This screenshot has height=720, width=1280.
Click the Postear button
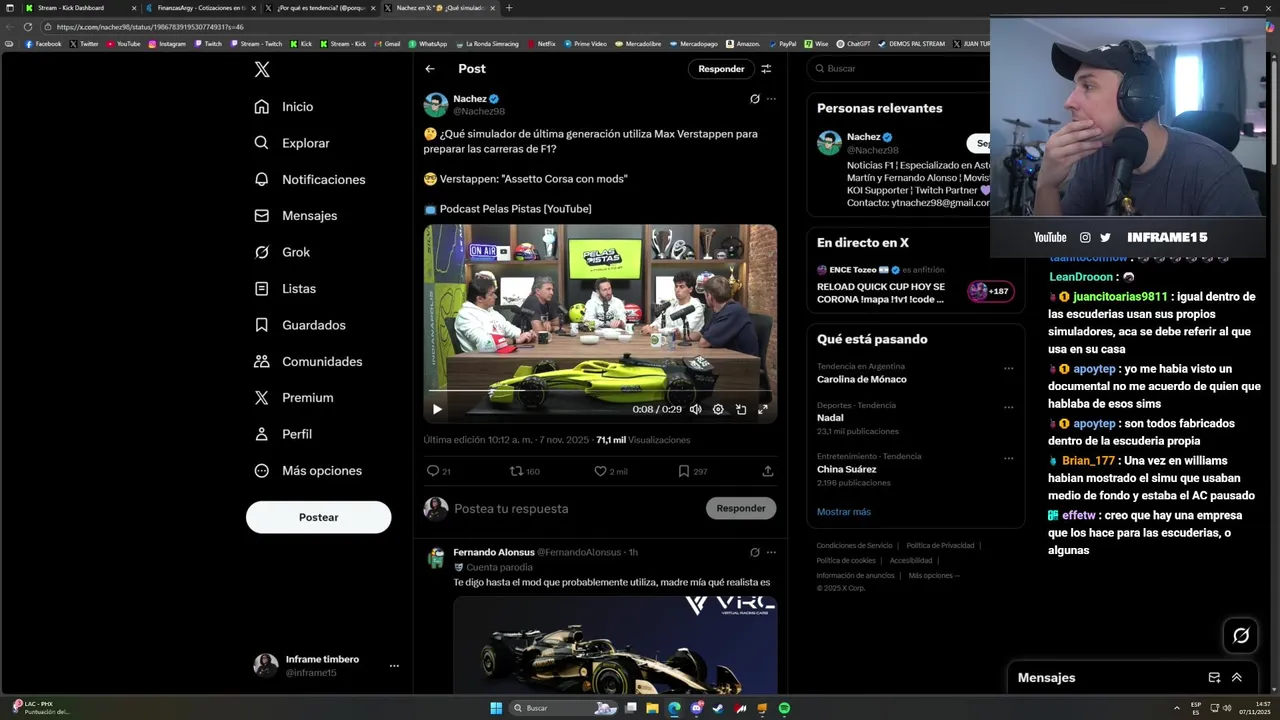pos(318,517)
